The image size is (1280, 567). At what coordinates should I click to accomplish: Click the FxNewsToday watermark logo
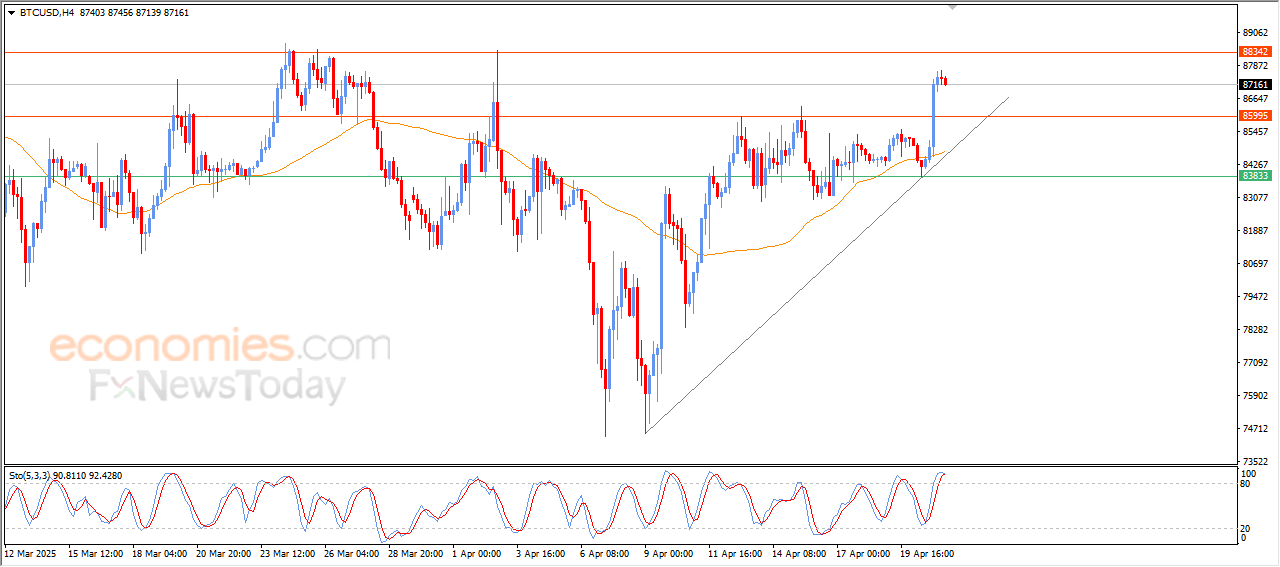(218, 385)
